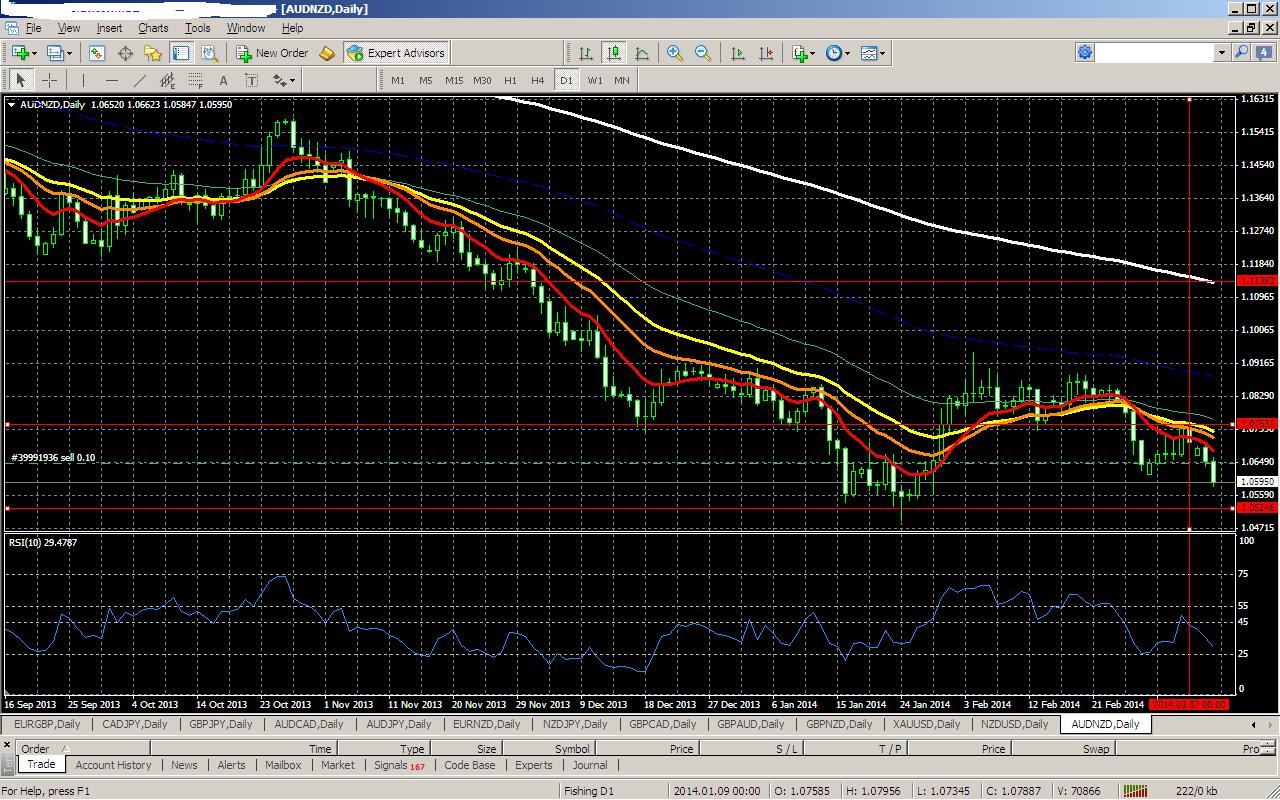
Task: Switch chart to candlestick mode
Action: tap(614, 53)
